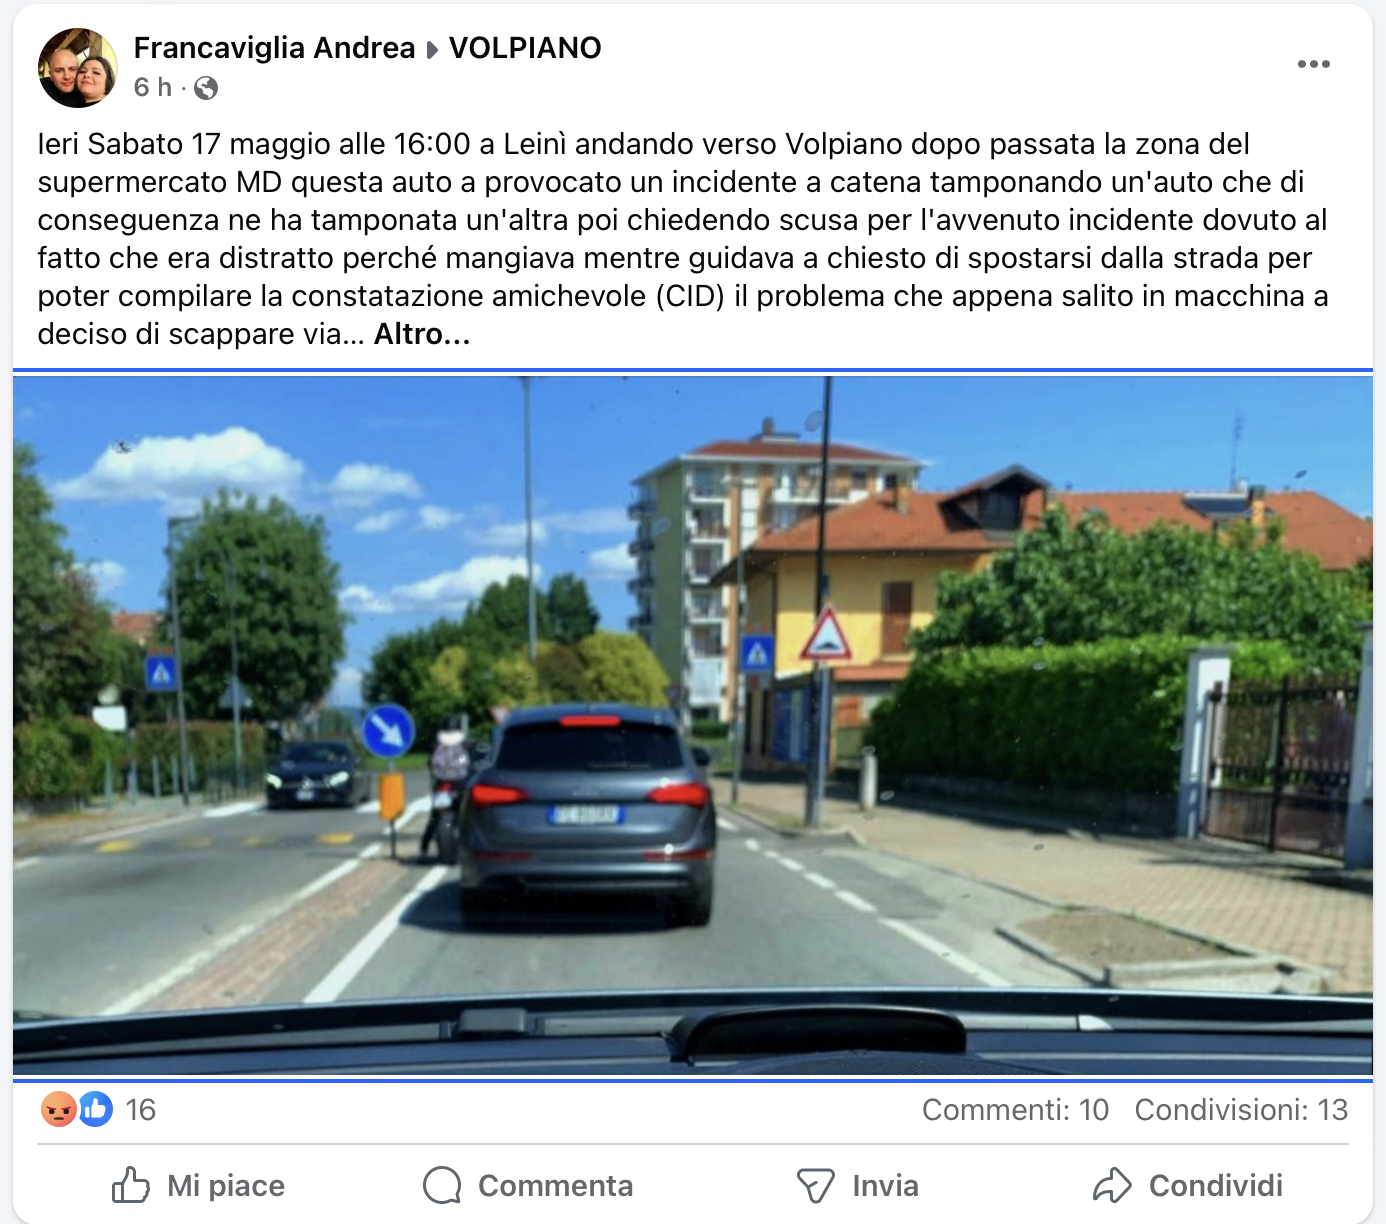The image size is (1386, 1224).
Task: Show the 10 comments list
Action: tap(1015, 1110)
